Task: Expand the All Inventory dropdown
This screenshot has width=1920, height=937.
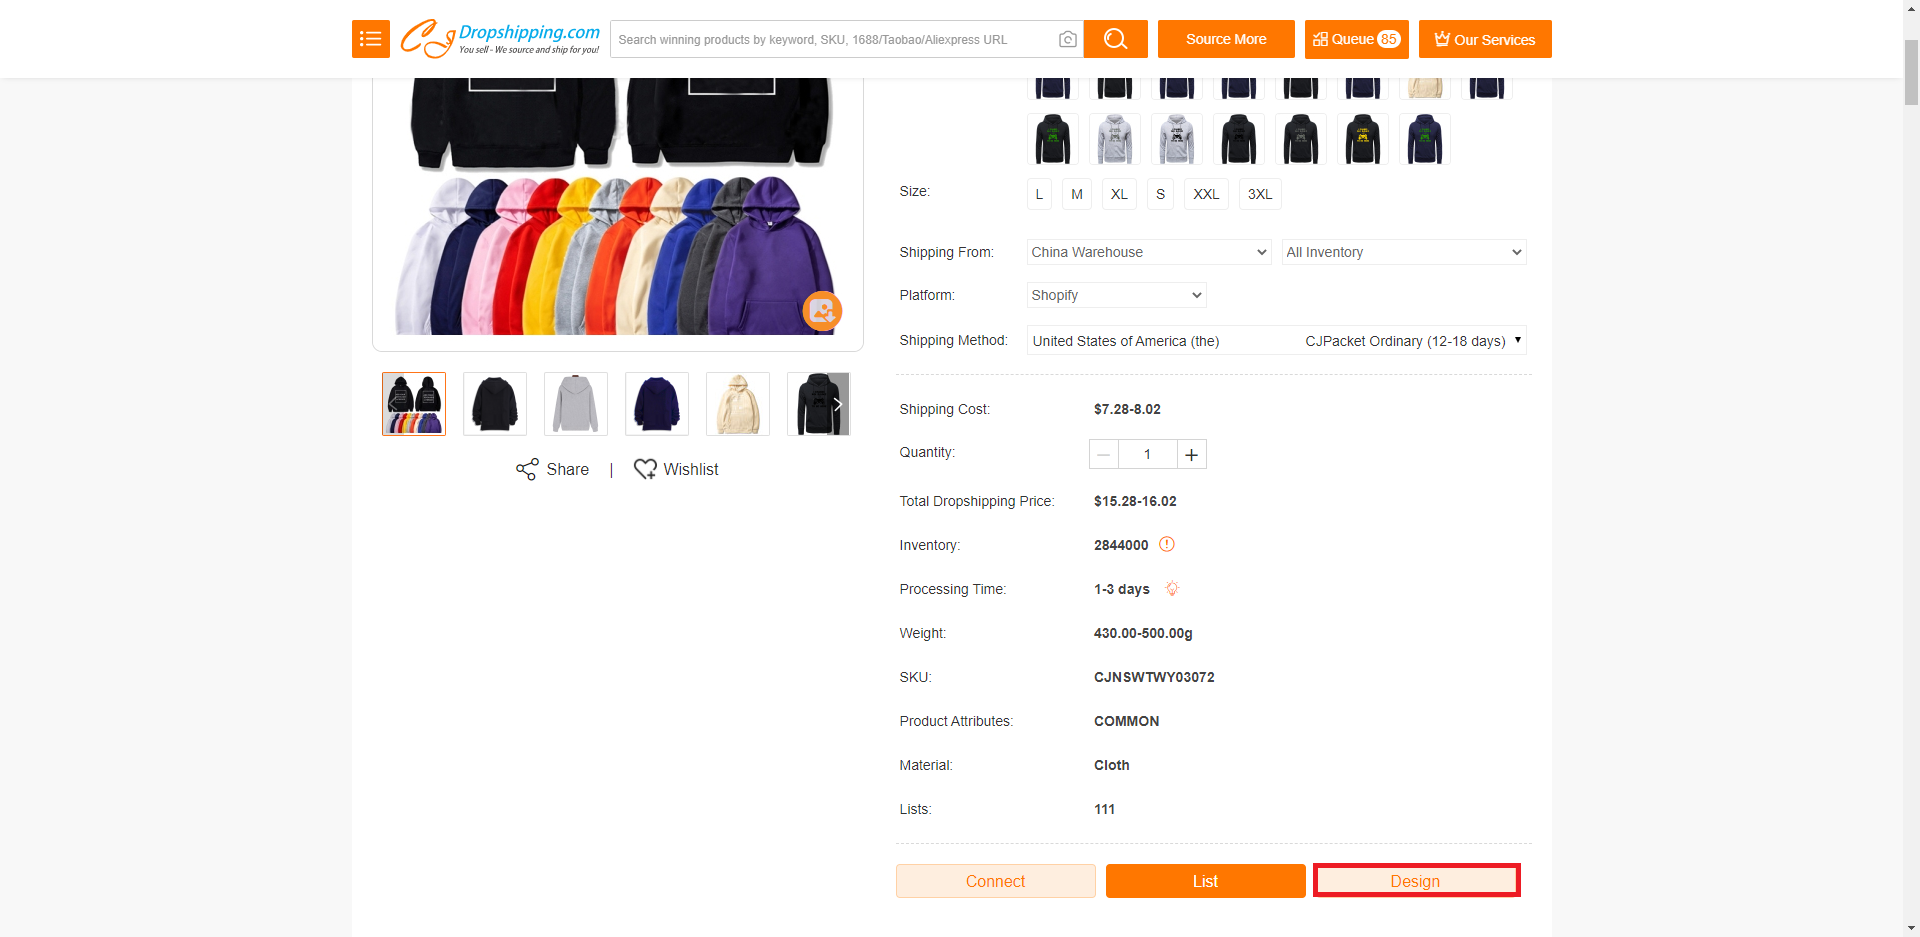Action: [1403, 252]
